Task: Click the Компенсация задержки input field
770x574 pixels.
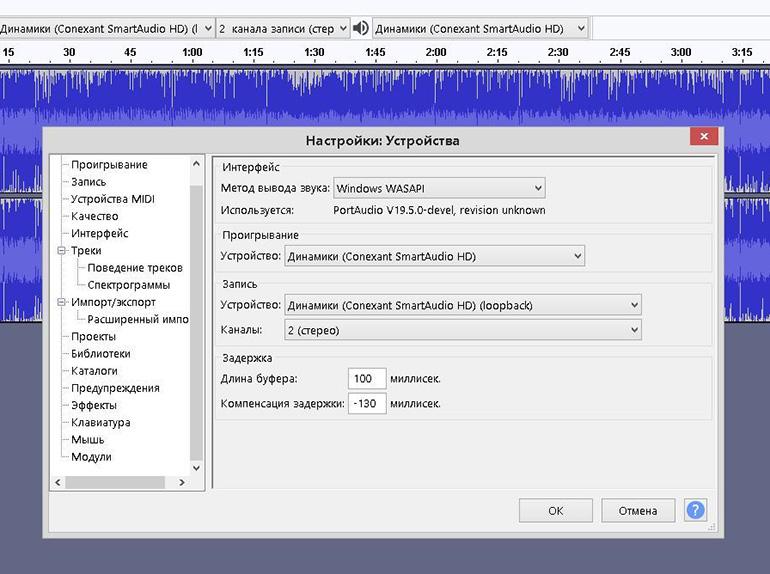Action: pyautogui.click(x=366, y=404)
